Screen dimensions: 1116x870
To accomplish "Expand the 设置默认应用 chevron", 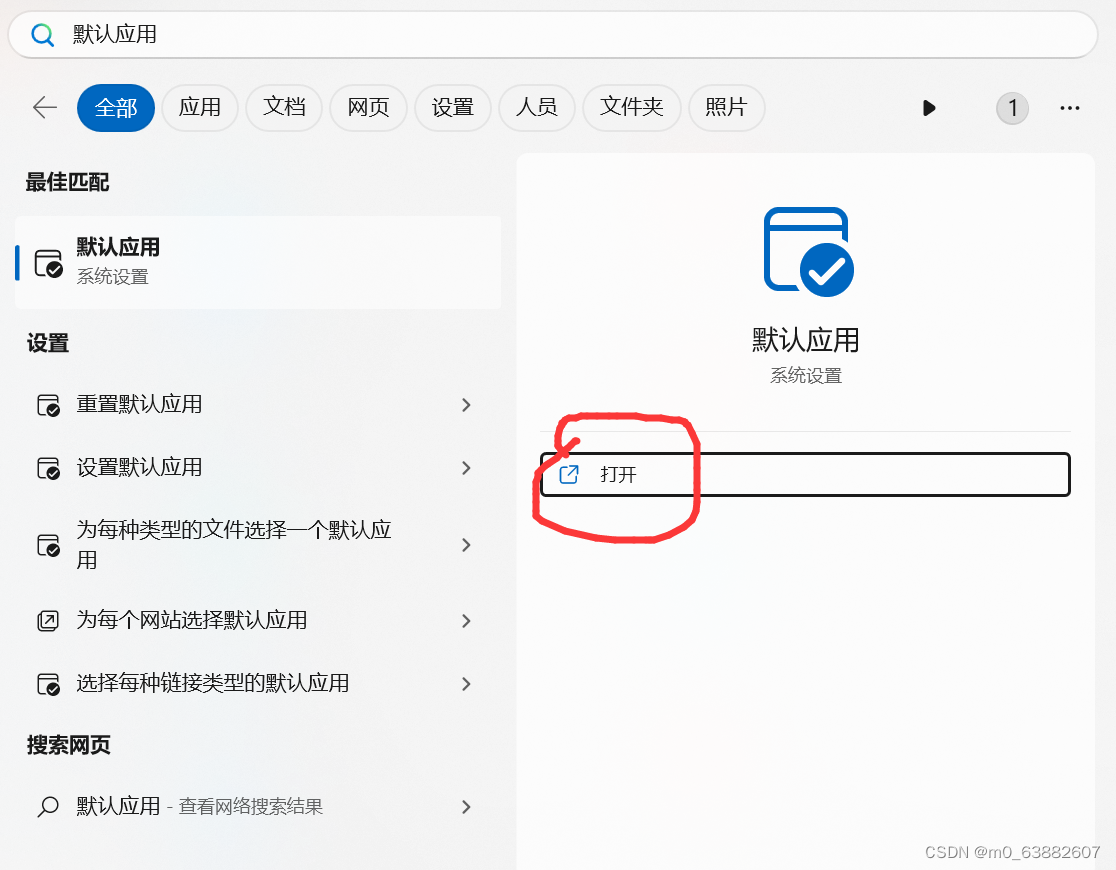I will click(466, 468).
